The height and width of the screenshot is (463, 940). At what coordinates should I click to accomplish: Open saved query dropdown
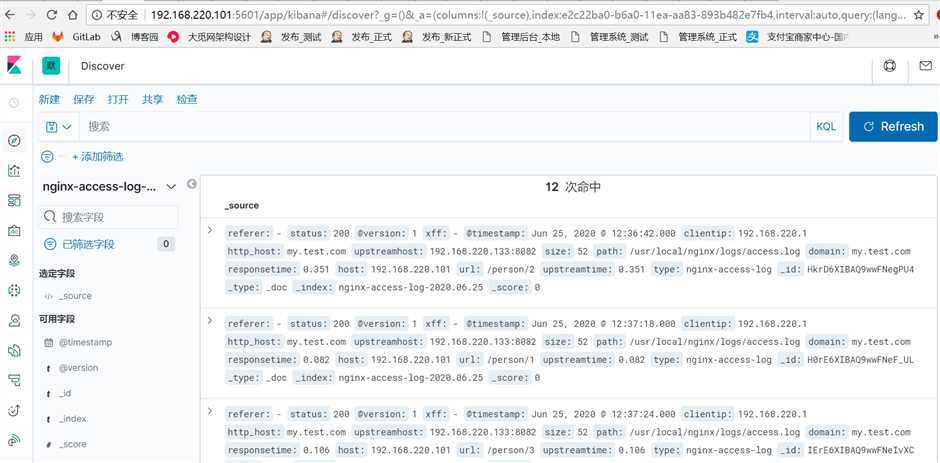[x=59, y=127]
